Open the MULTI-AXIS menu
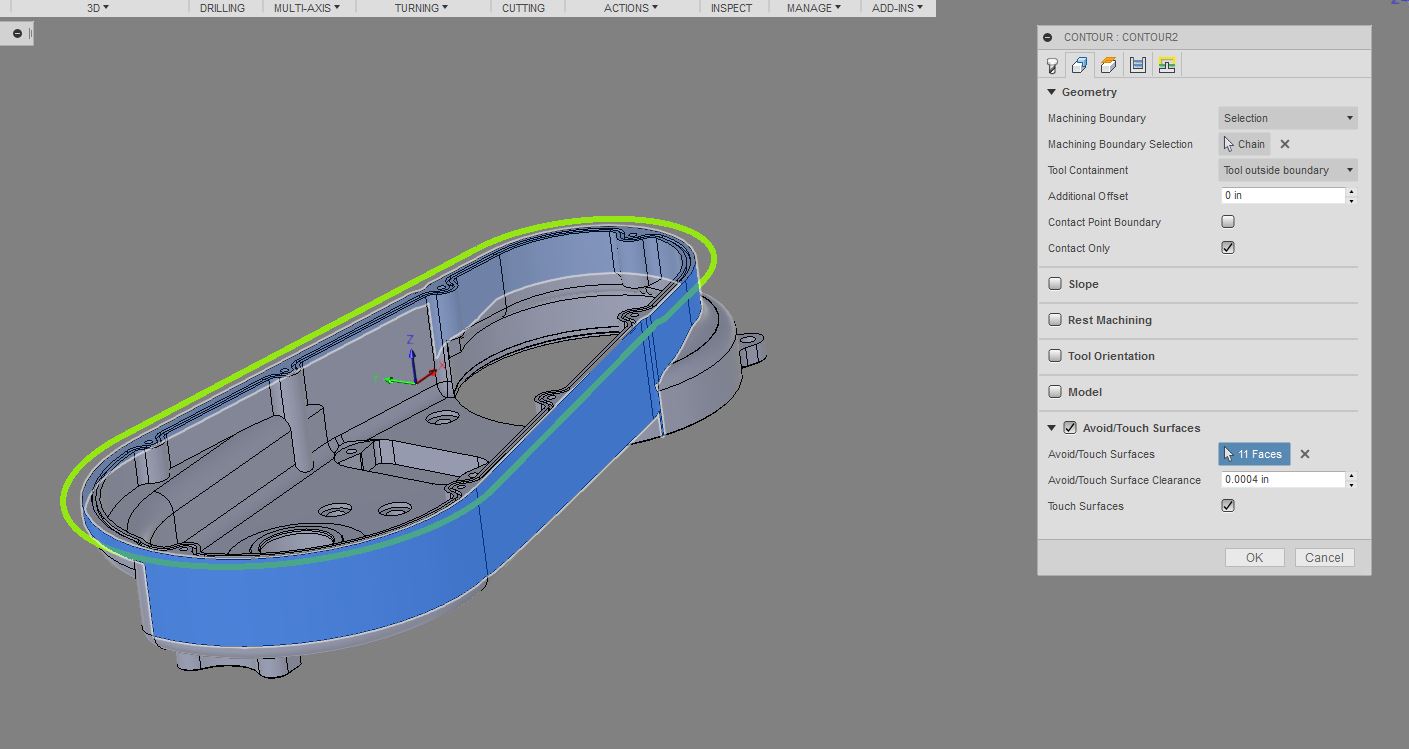This screenshot has height=749, width=1409. click(x=305, y=8)
